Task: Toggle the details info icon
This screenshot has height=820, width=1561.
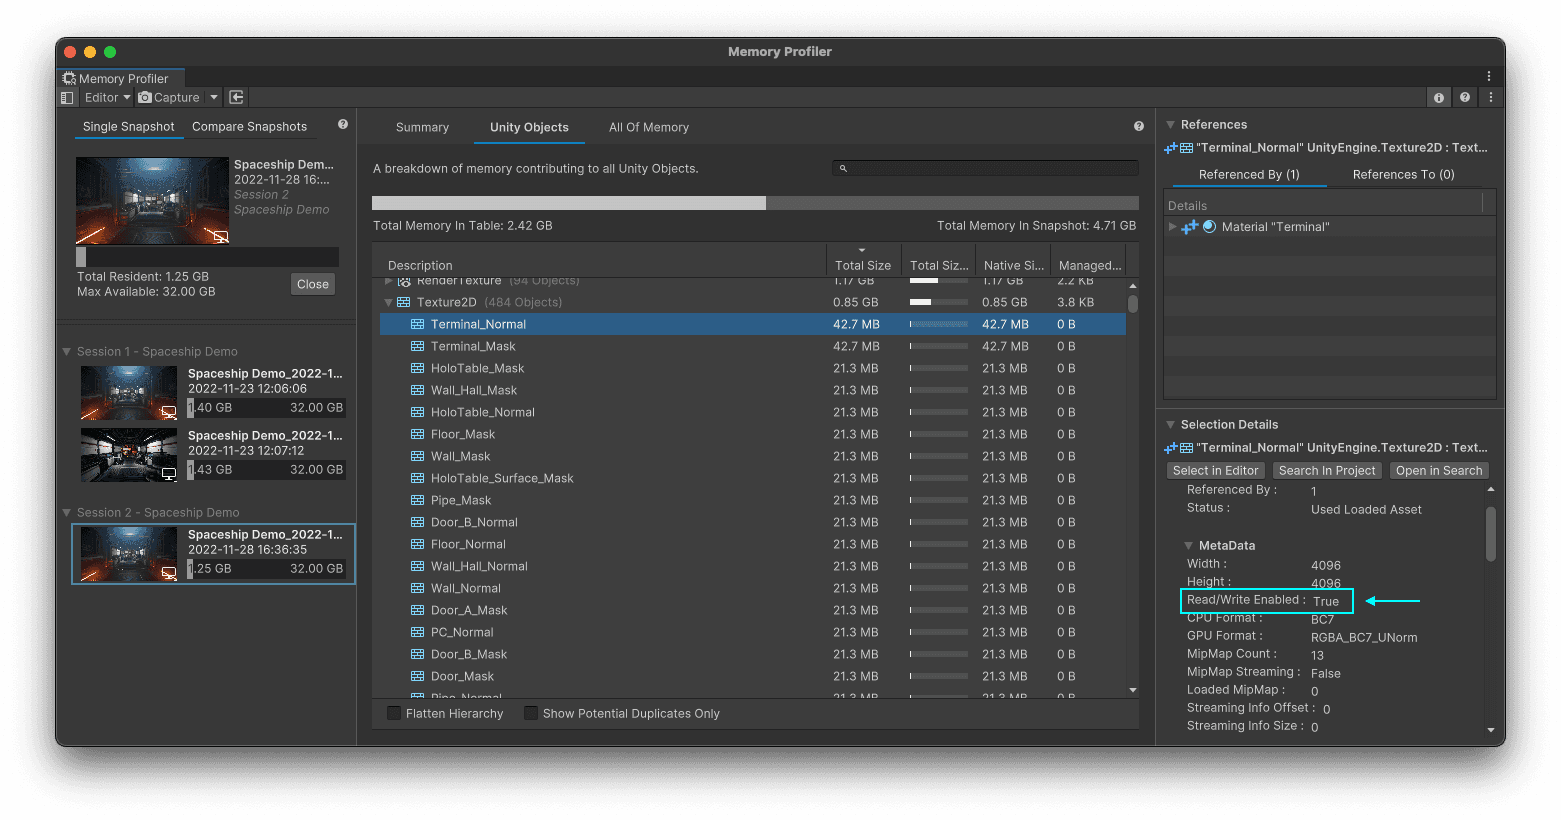Action: point(1439,97)
